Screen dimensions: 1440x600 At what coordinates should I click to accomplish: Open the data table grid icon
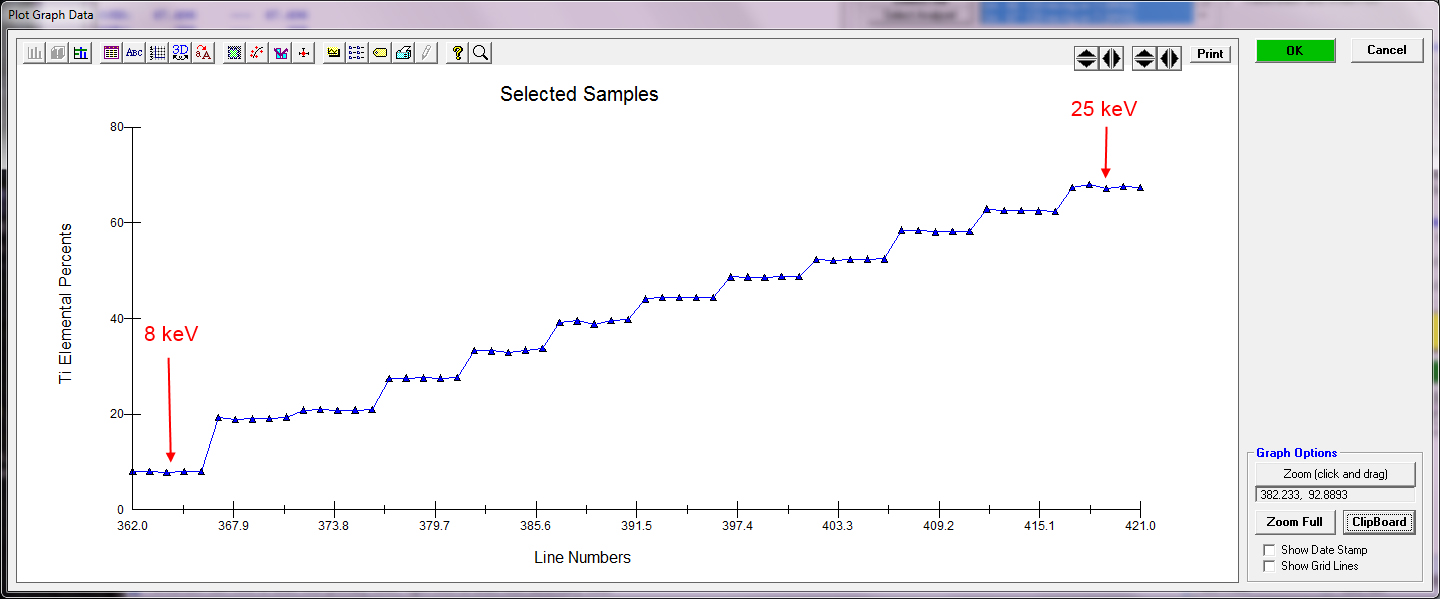point(111,53)
